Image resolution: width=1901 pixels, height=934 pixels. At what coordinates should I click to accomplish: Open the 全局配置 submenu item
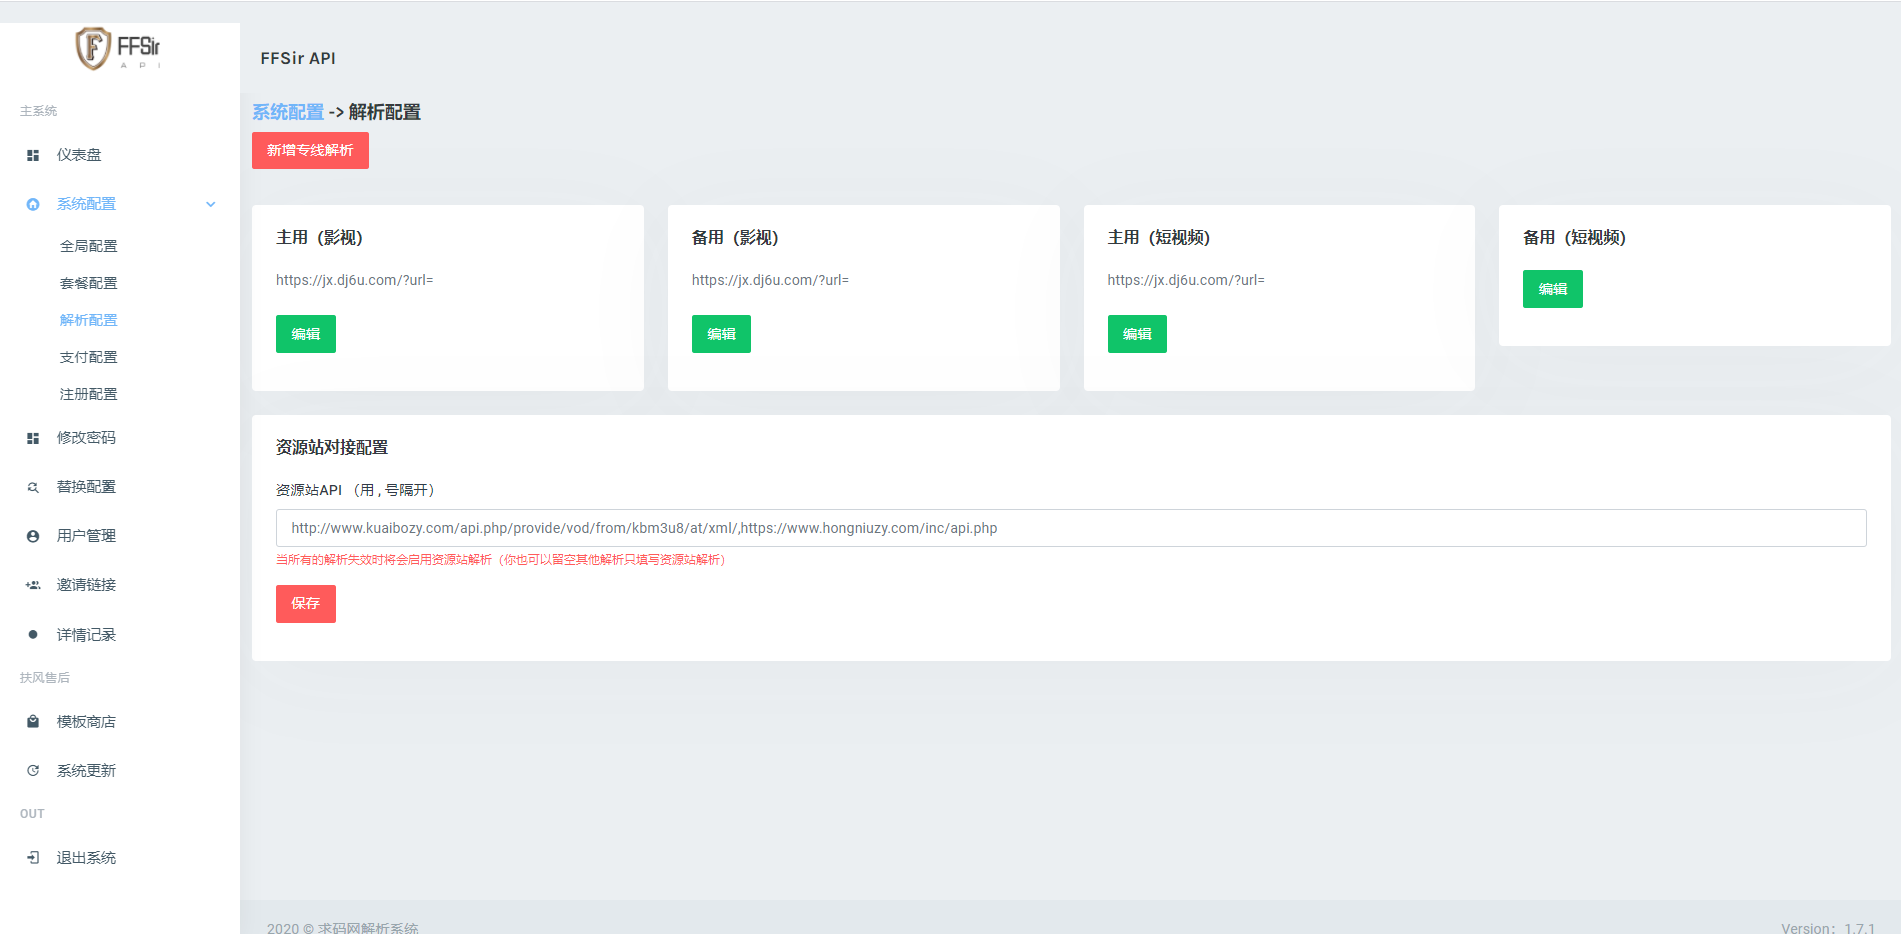[x=88, y=246]
